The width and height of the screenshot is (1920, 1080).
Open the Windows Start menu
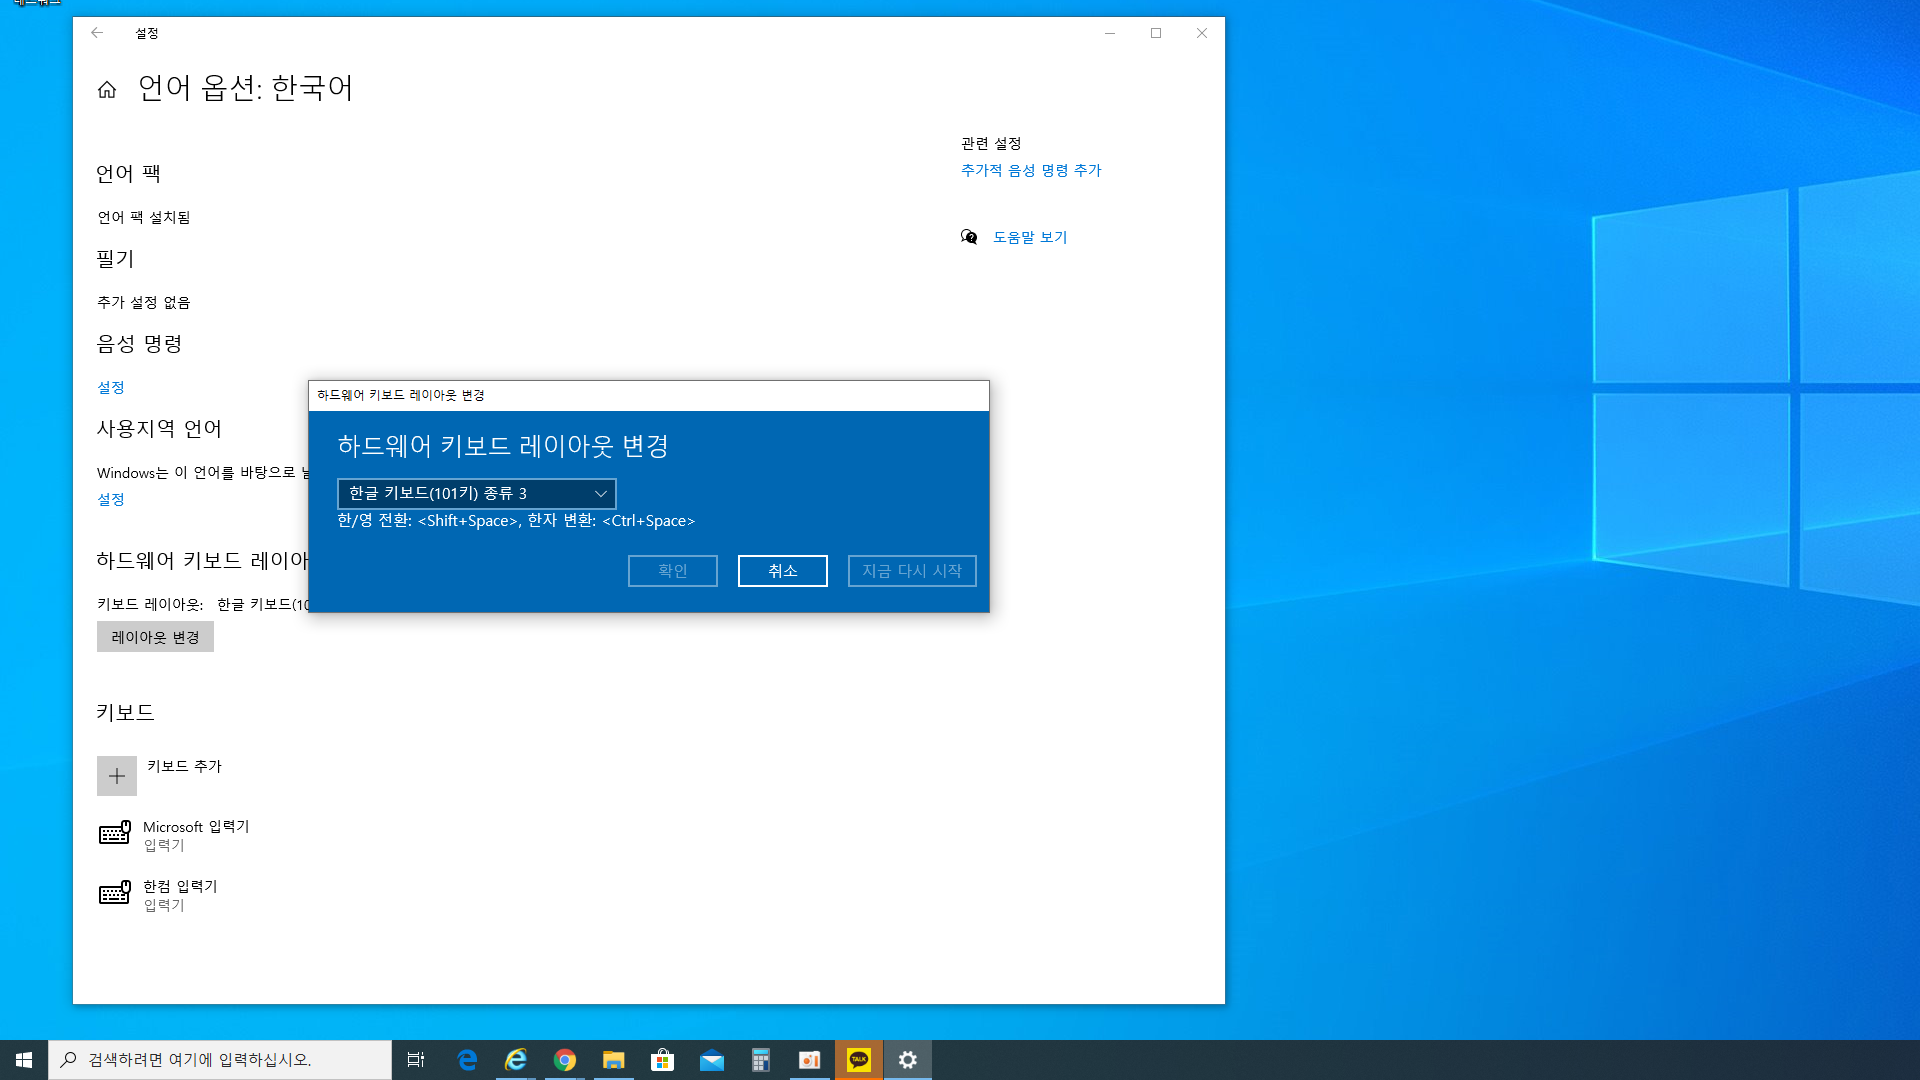coord(24,1060)
